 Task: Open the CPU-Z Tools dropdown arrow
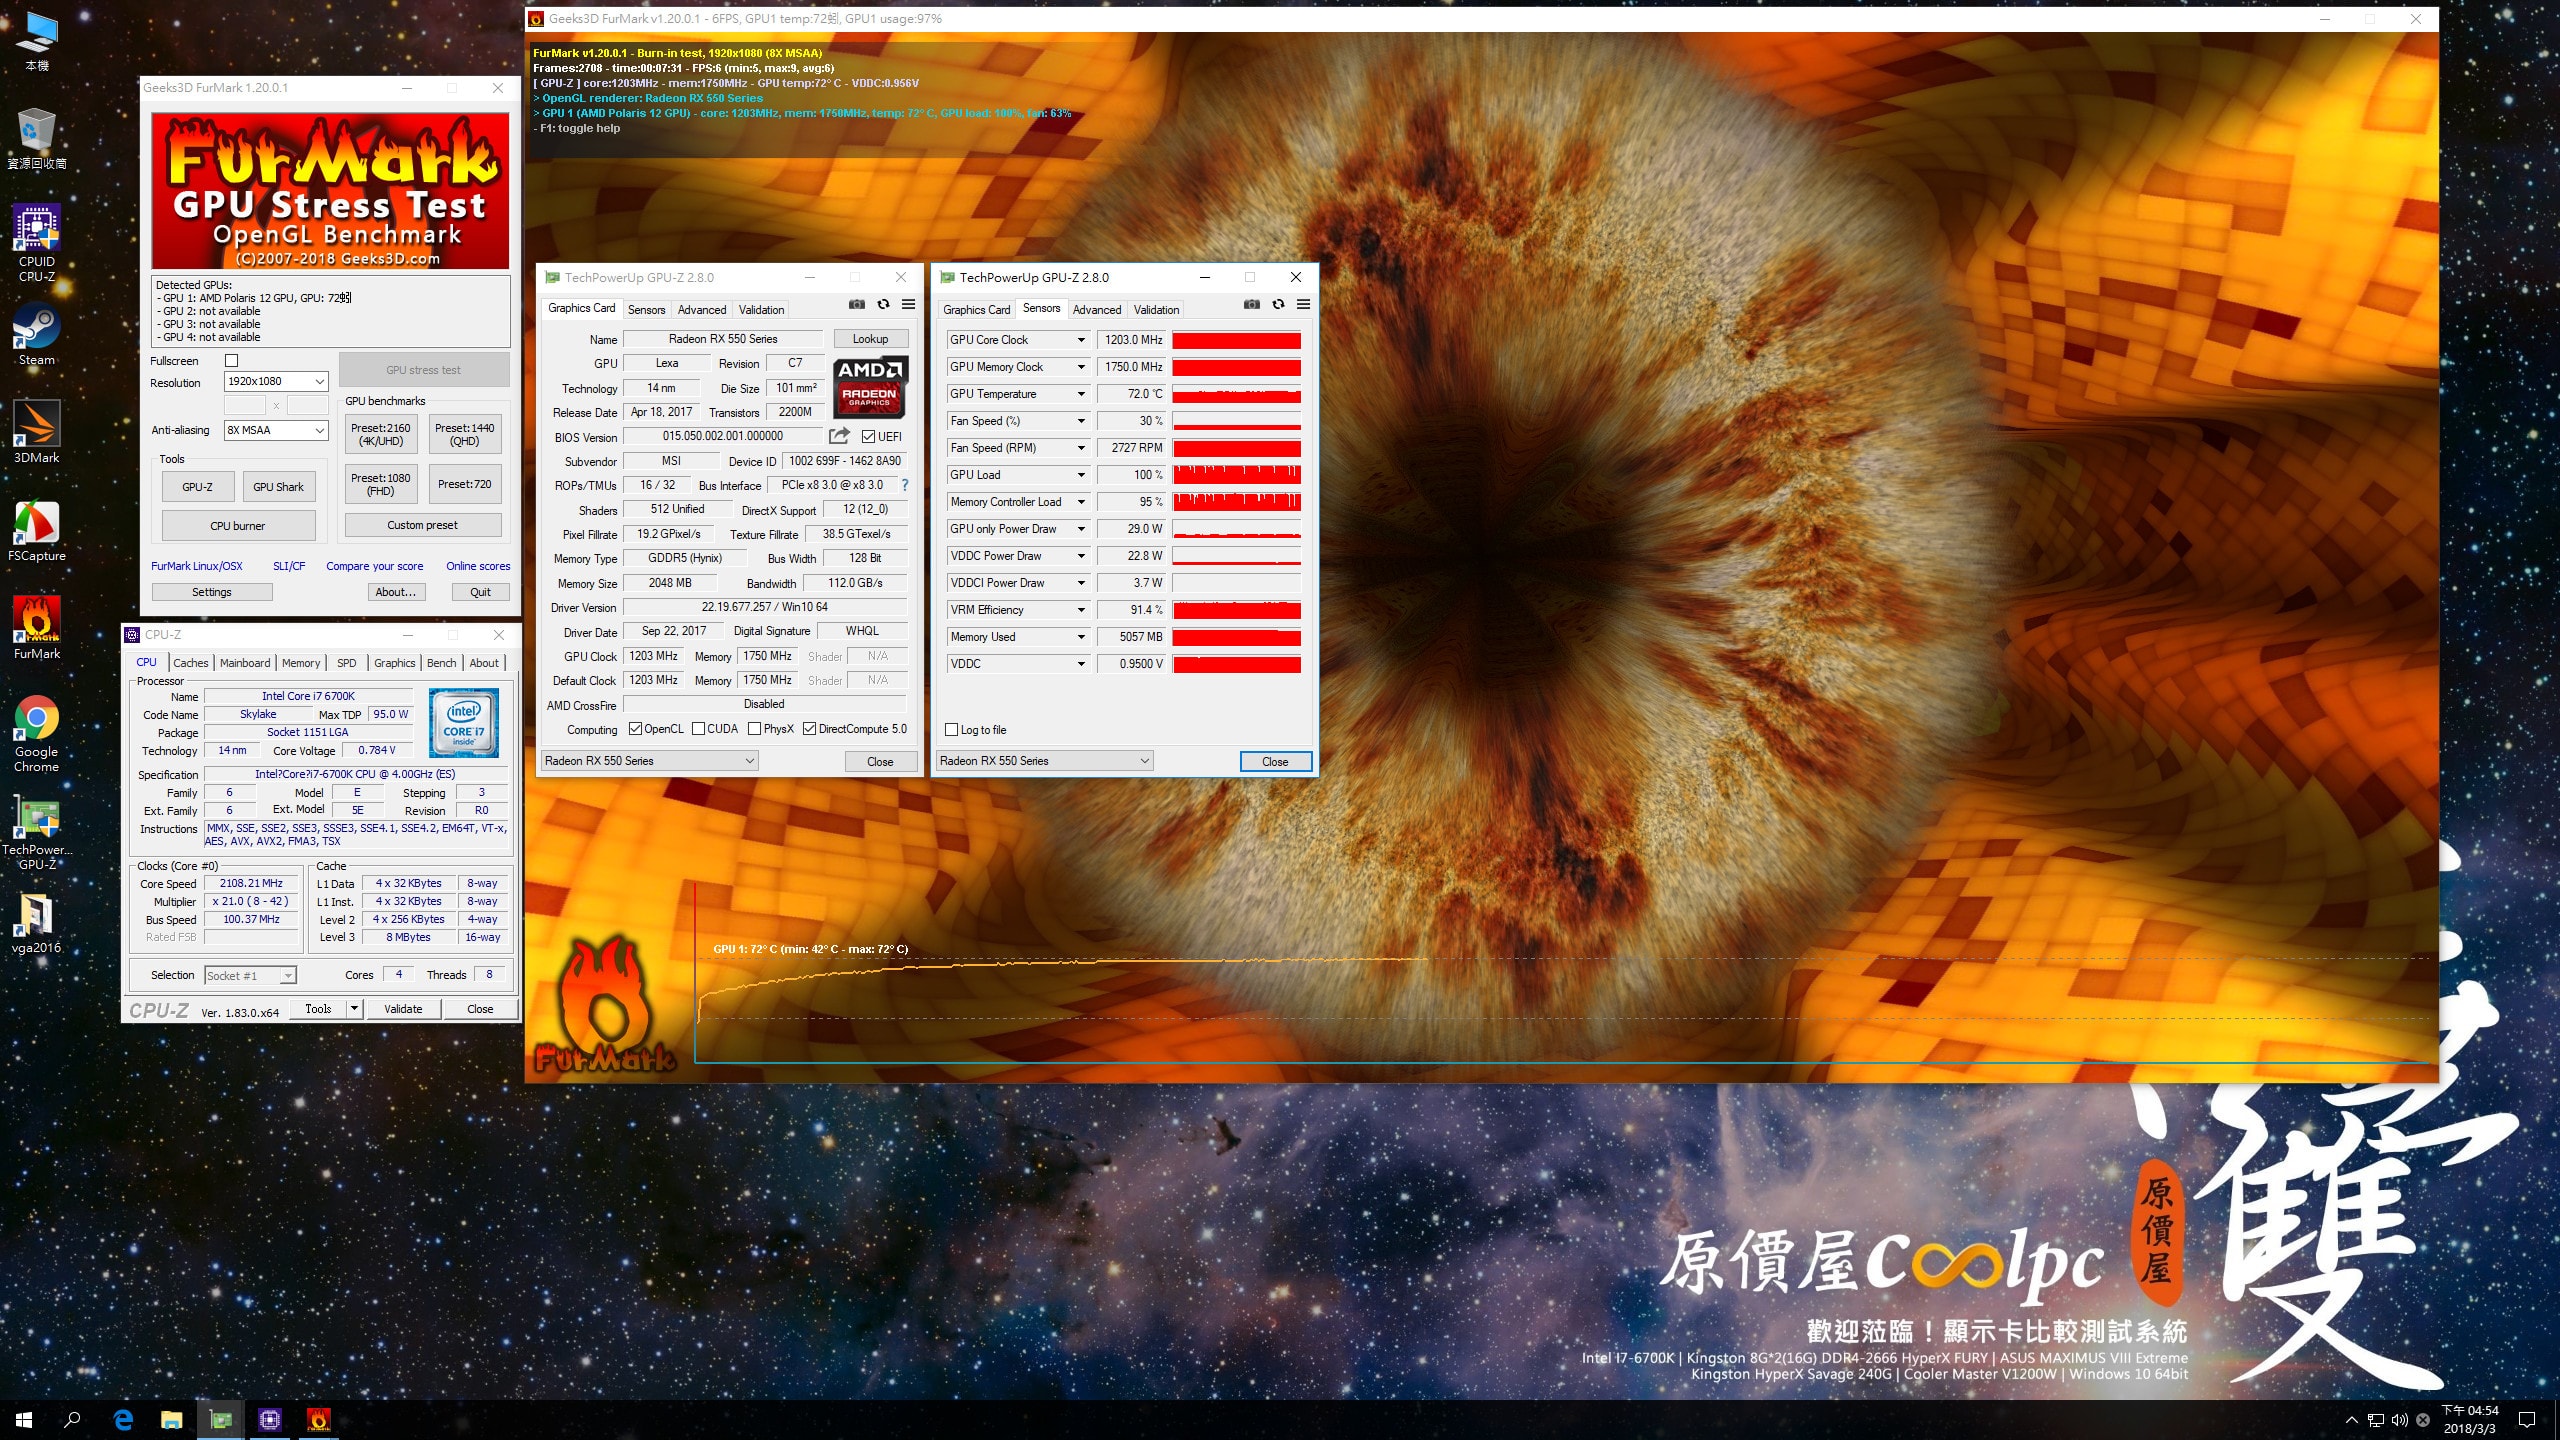point(354,1008)
